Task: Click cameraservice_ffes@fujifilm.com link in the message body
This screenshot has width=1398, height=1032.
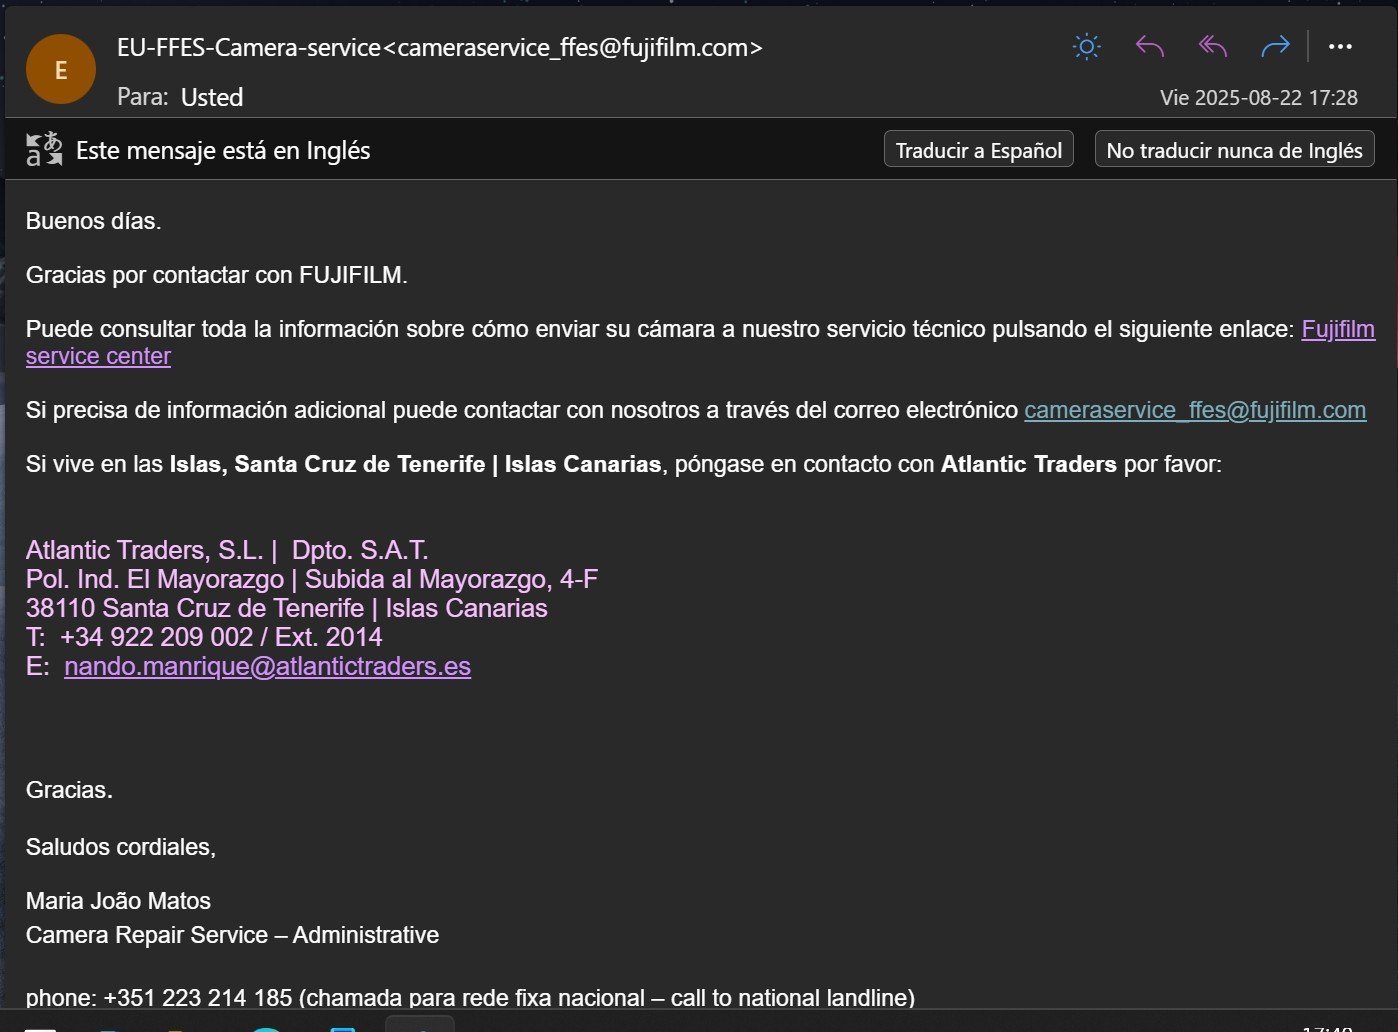Action: click(1194, 410)
